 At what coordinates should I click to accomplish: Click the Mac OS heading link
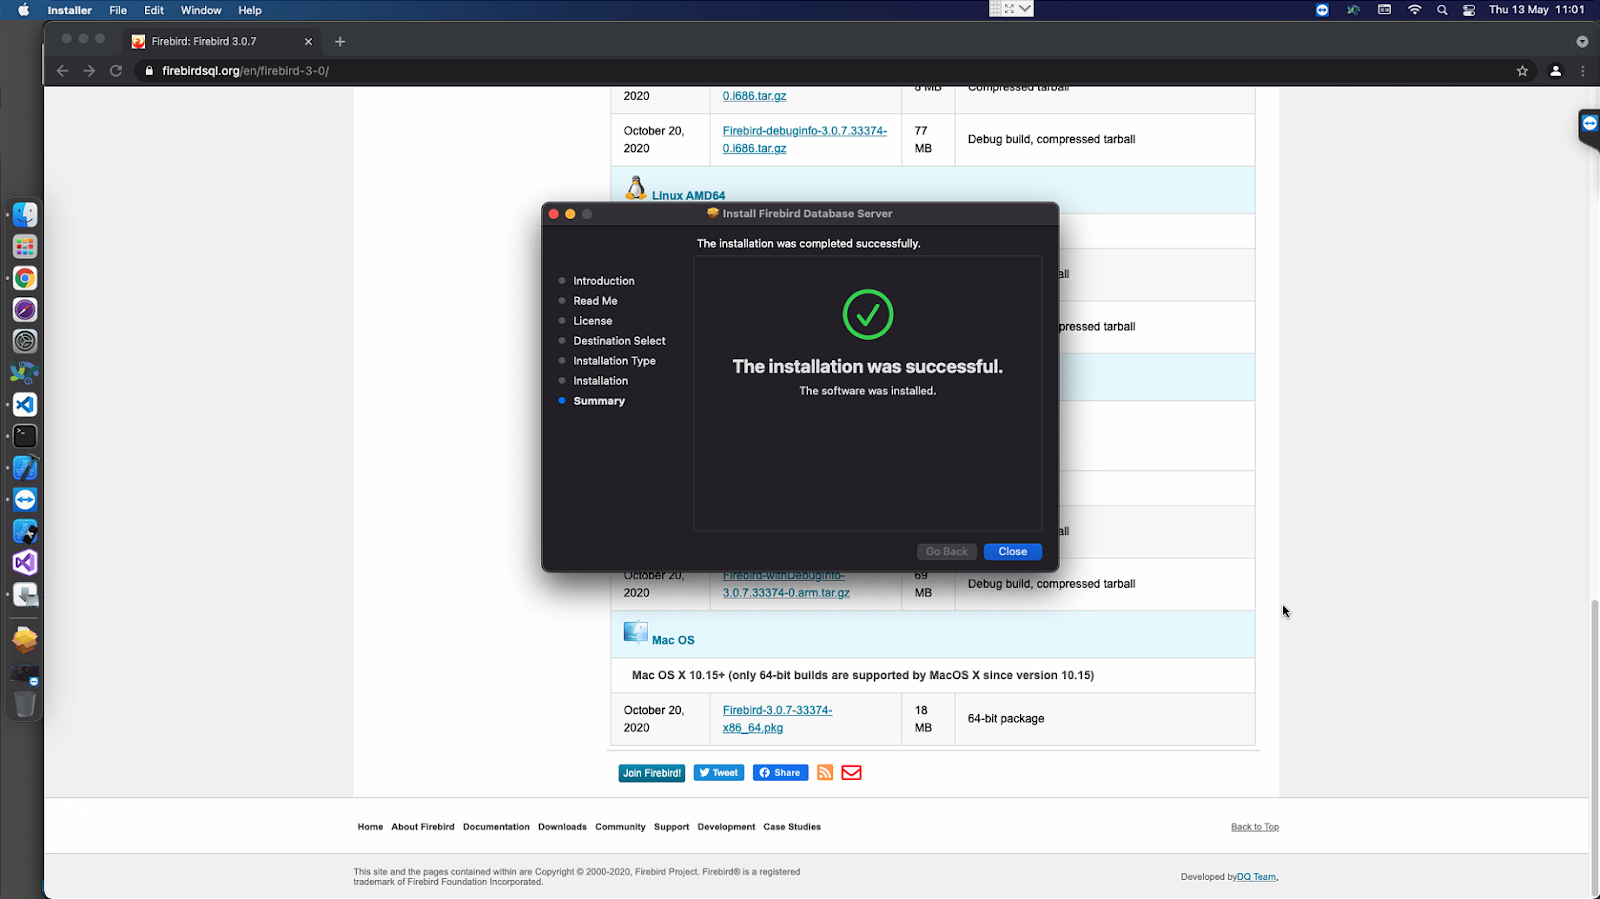[673, 640]
